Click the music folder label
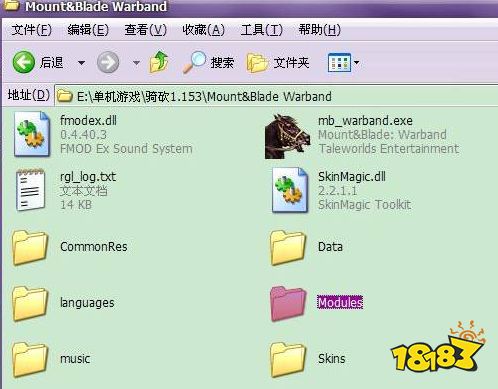Image resolution: width=498 pixels, height=389 pixels. click(75, 359)
